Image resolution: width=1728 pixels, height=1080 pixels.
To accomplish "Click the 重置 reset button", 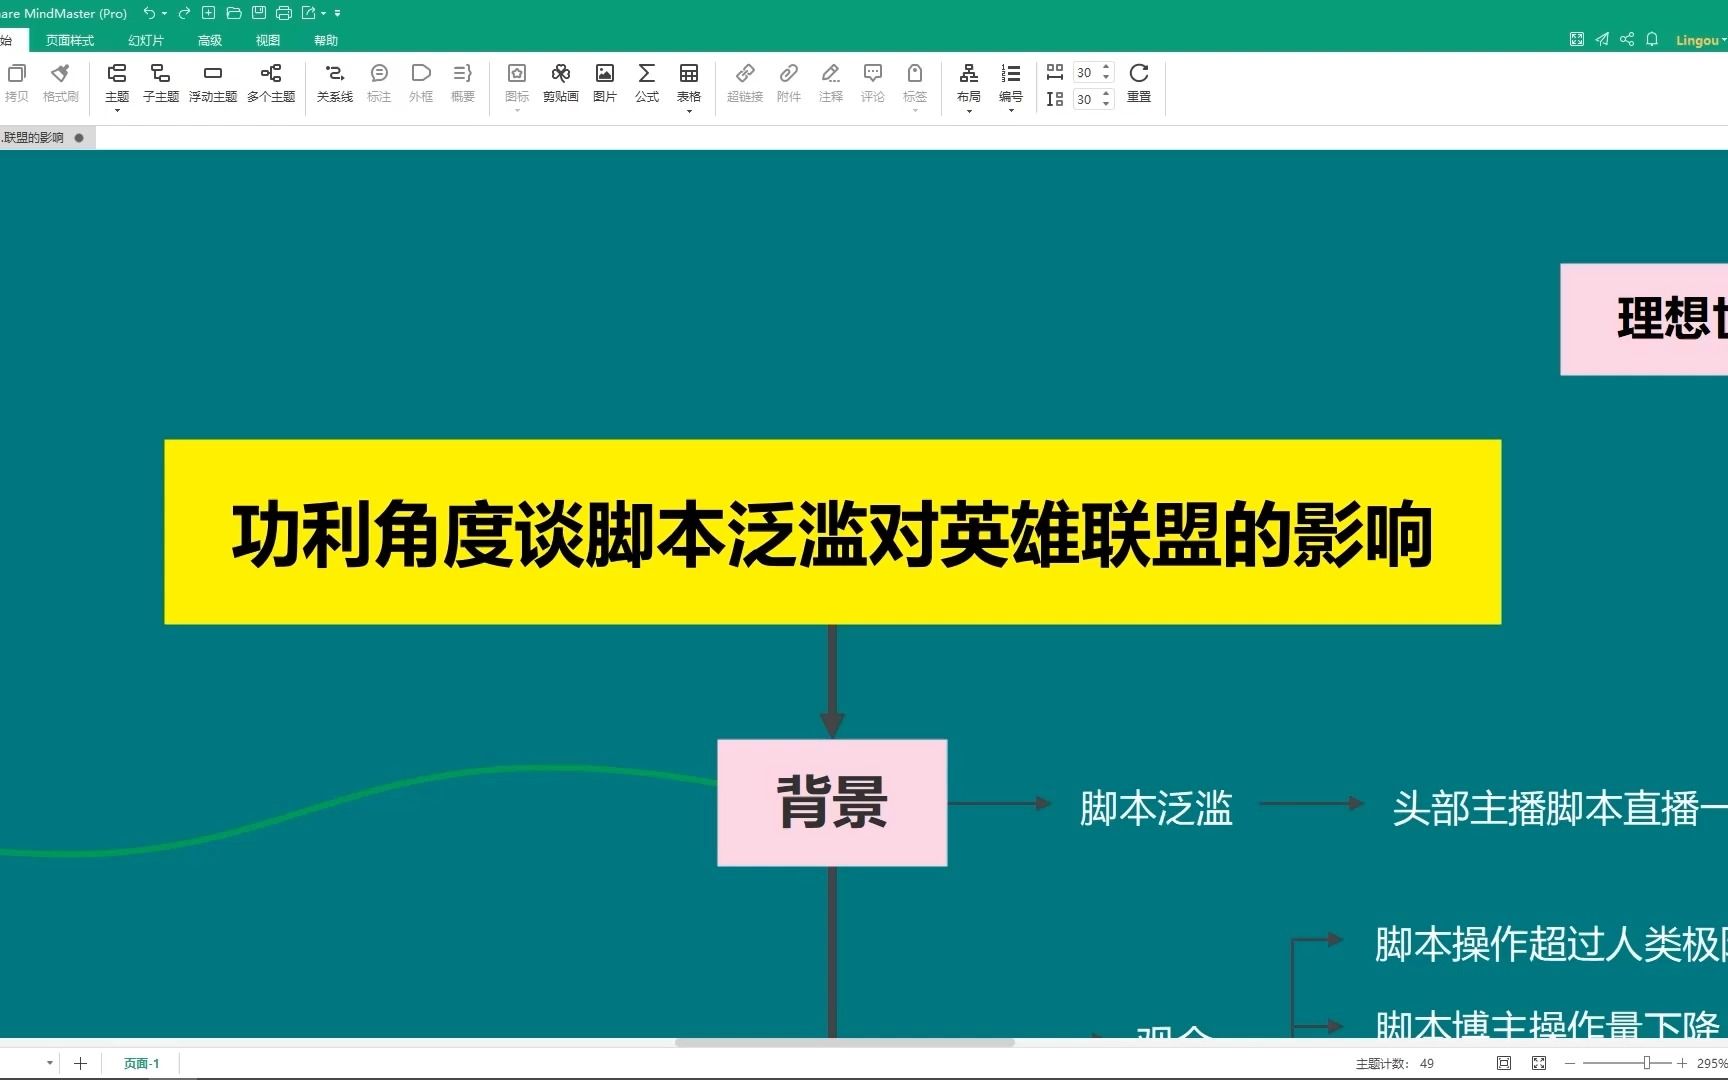I will 1139,83.
